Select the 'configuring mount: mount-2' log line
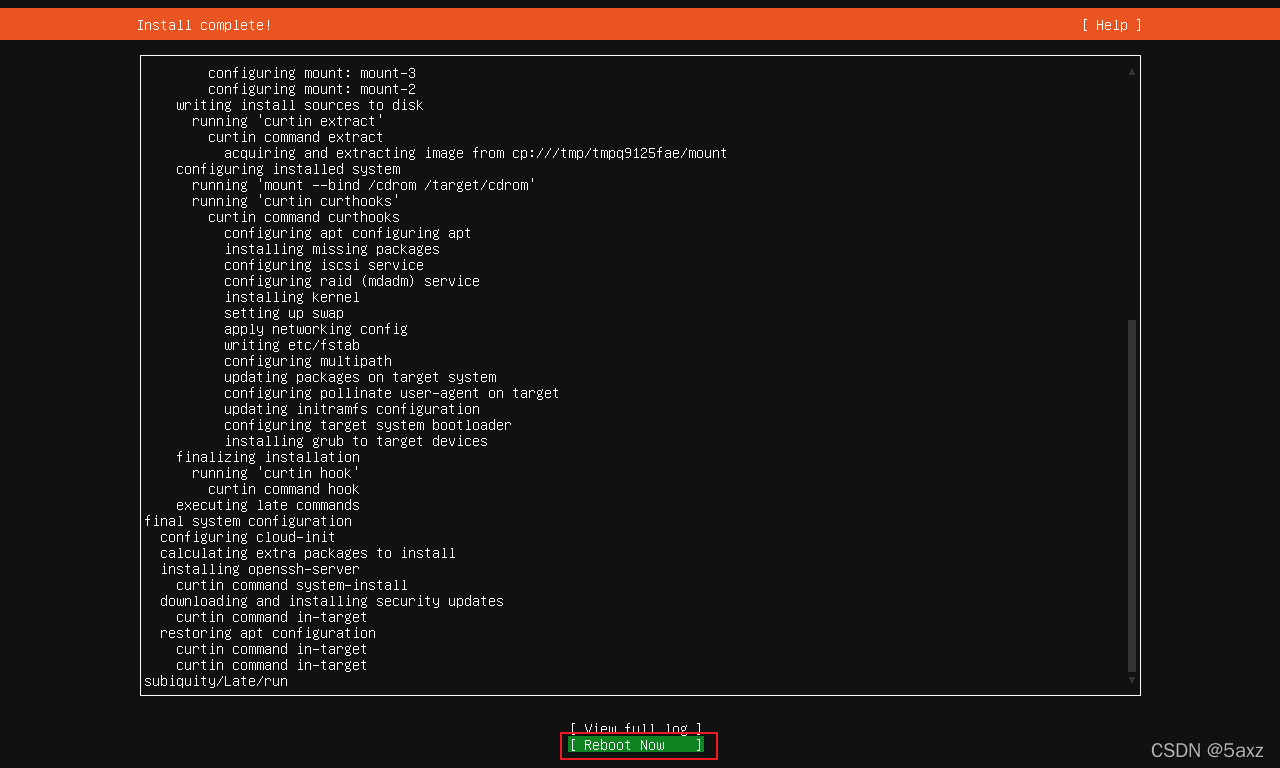Screen dimensions: 1280x768 tap(312, 89)
